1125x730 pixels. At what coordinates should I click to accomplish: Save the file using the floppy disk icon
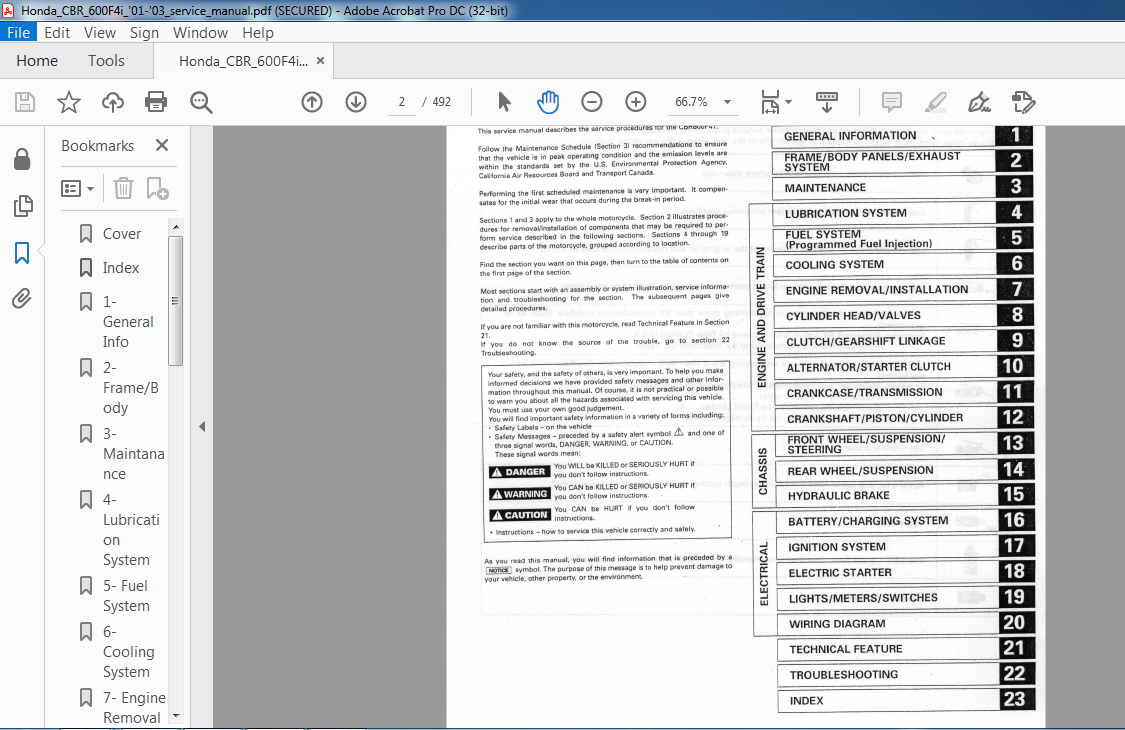[25, 103]
